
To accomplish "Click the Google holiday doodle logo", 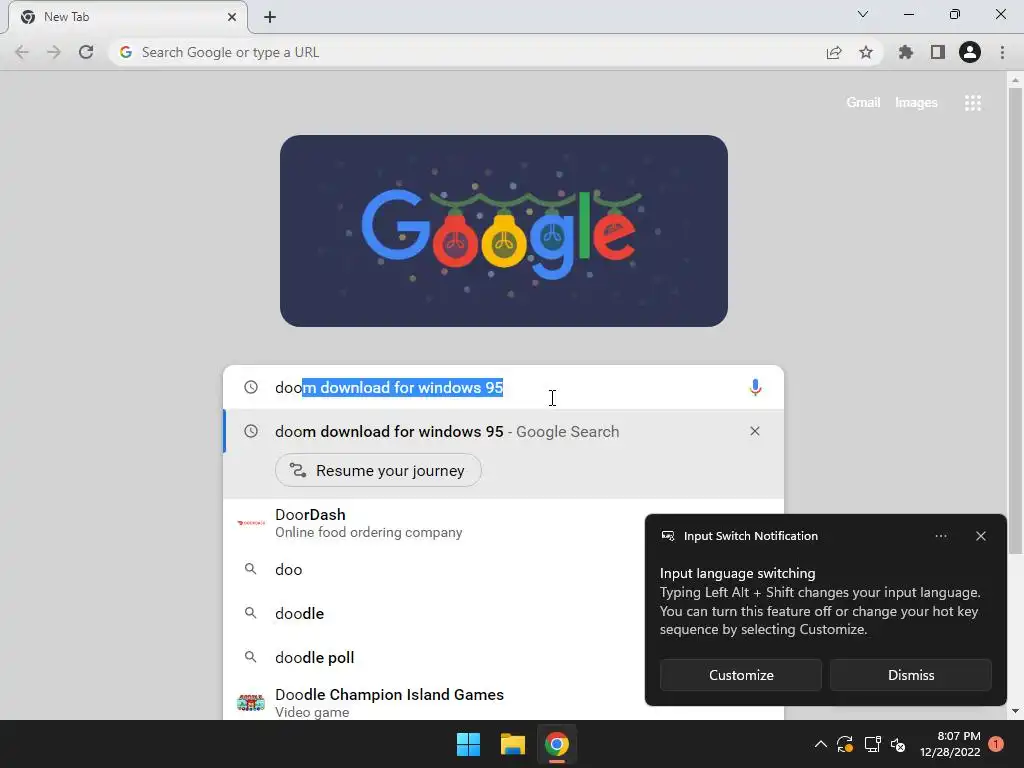I will point(504,231).
